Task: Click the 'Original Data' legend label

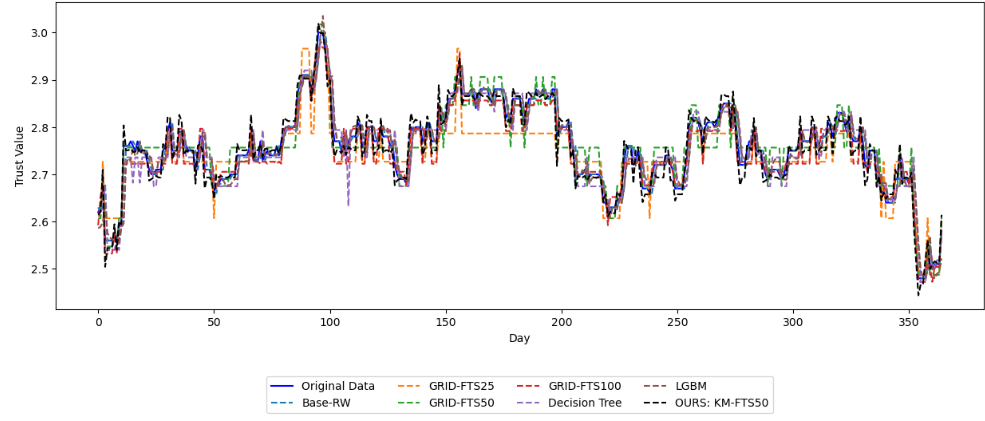Action: point(337,386)
